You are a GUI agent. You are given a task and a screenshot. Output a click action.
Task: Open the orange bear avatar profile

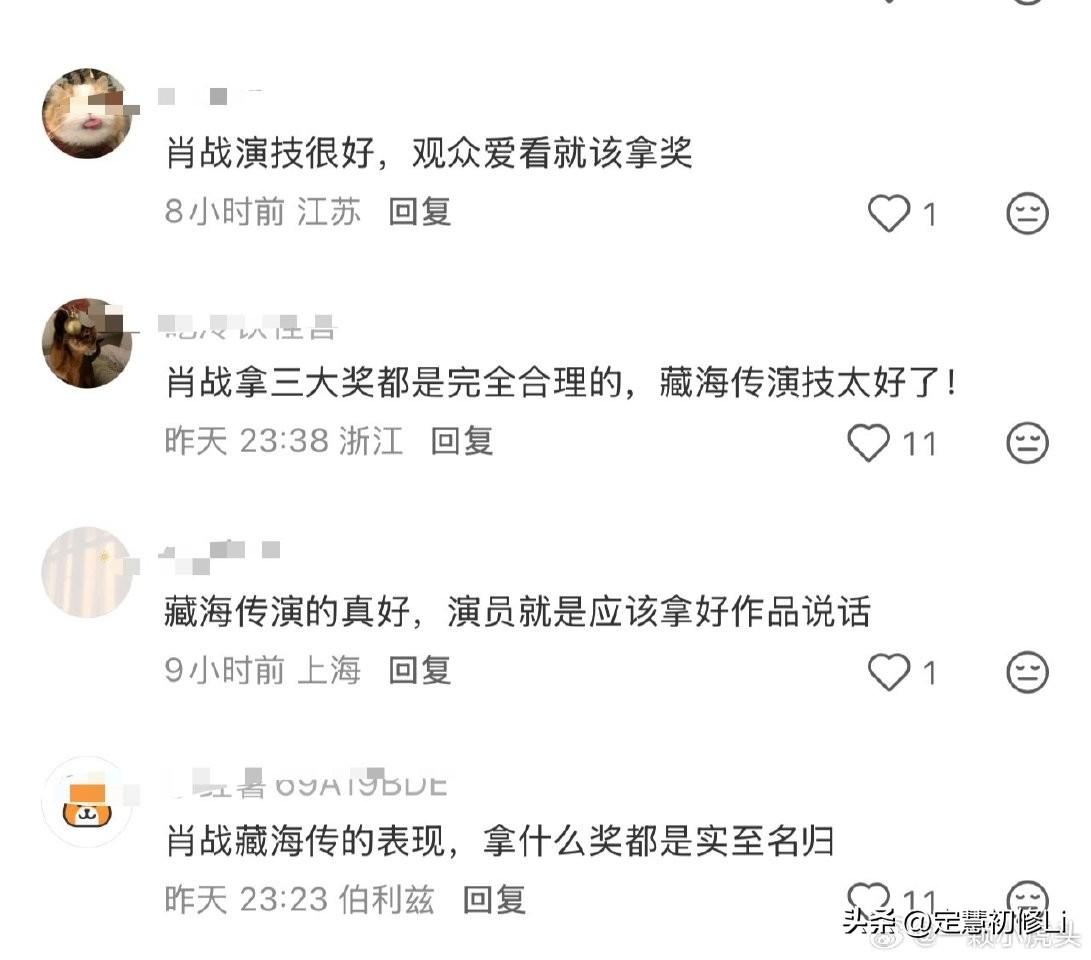click(x=88, y=801)
